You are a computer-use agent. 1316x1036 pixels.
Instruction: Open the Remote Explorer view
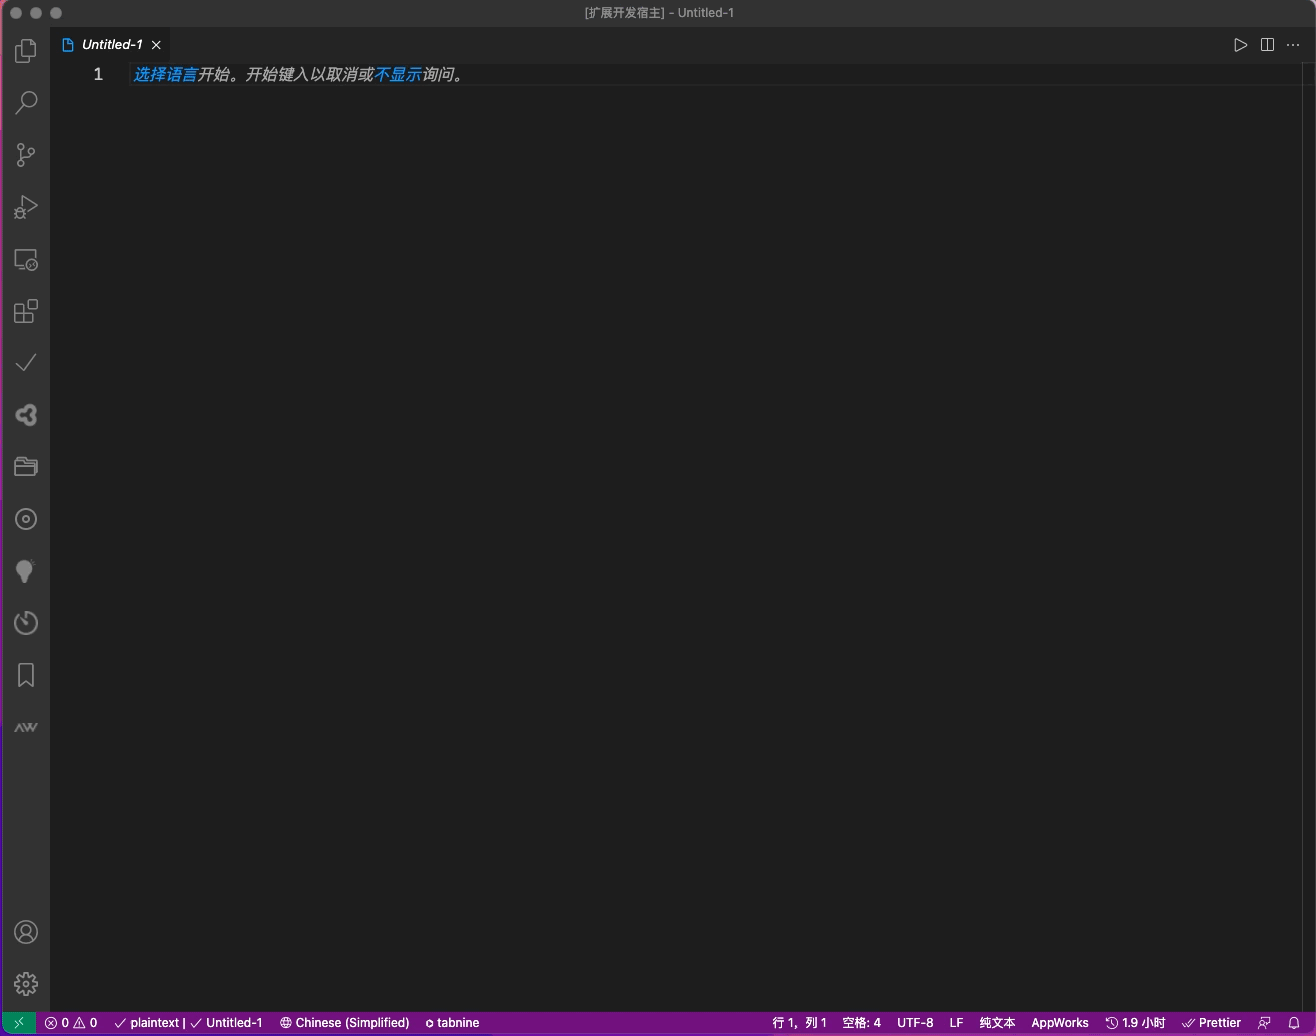[26, 260]
